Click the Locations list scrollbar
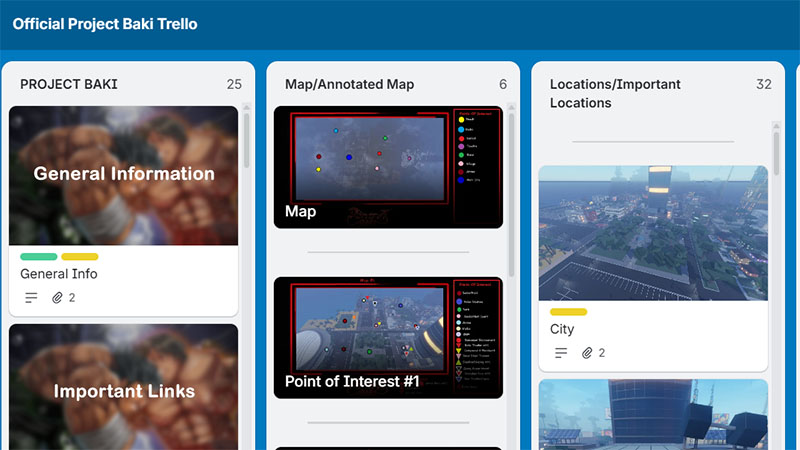 (776, 153)
